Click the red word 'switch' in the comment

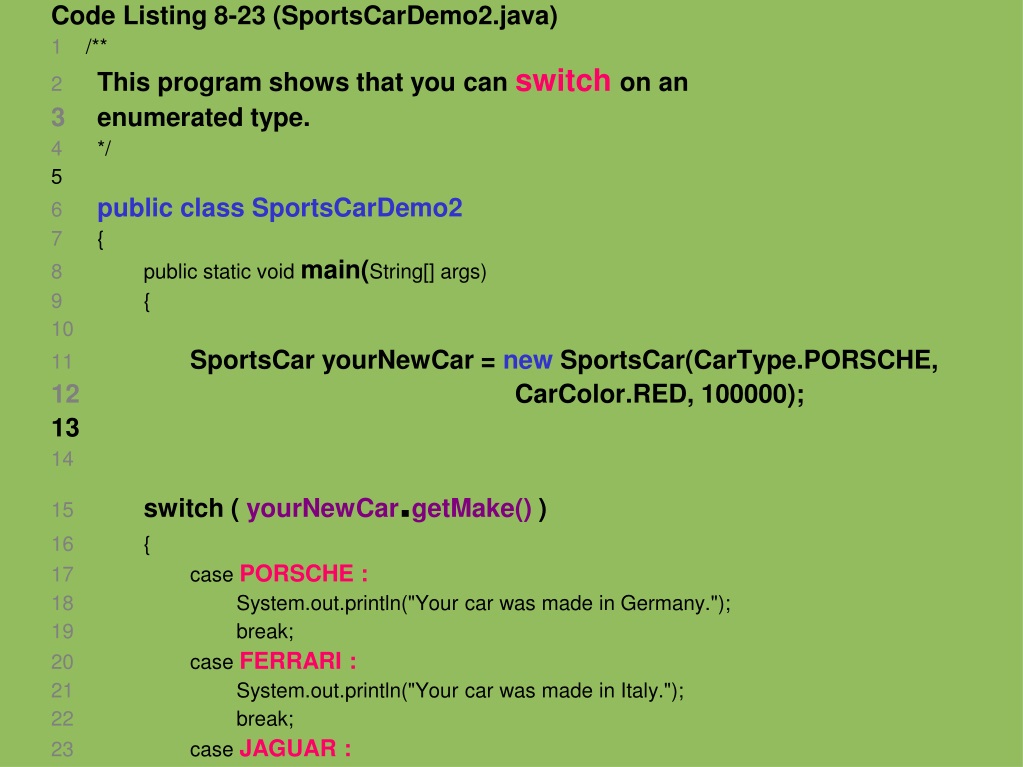(x=563, y=81)
